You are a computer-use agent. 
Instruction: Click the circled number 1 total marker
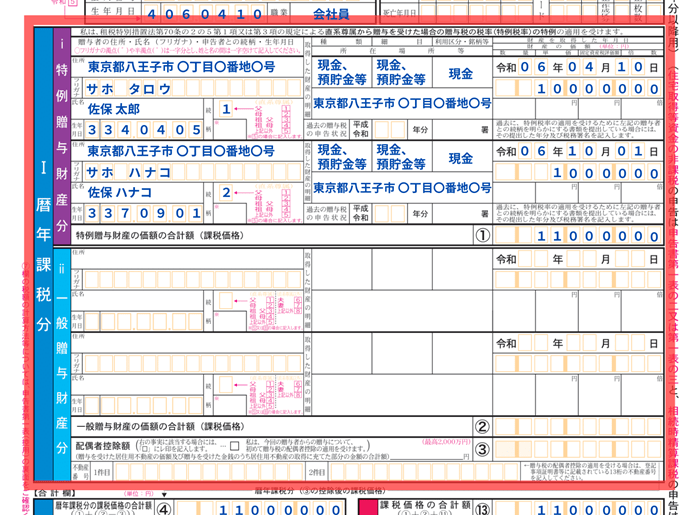[x=481, y=236]
